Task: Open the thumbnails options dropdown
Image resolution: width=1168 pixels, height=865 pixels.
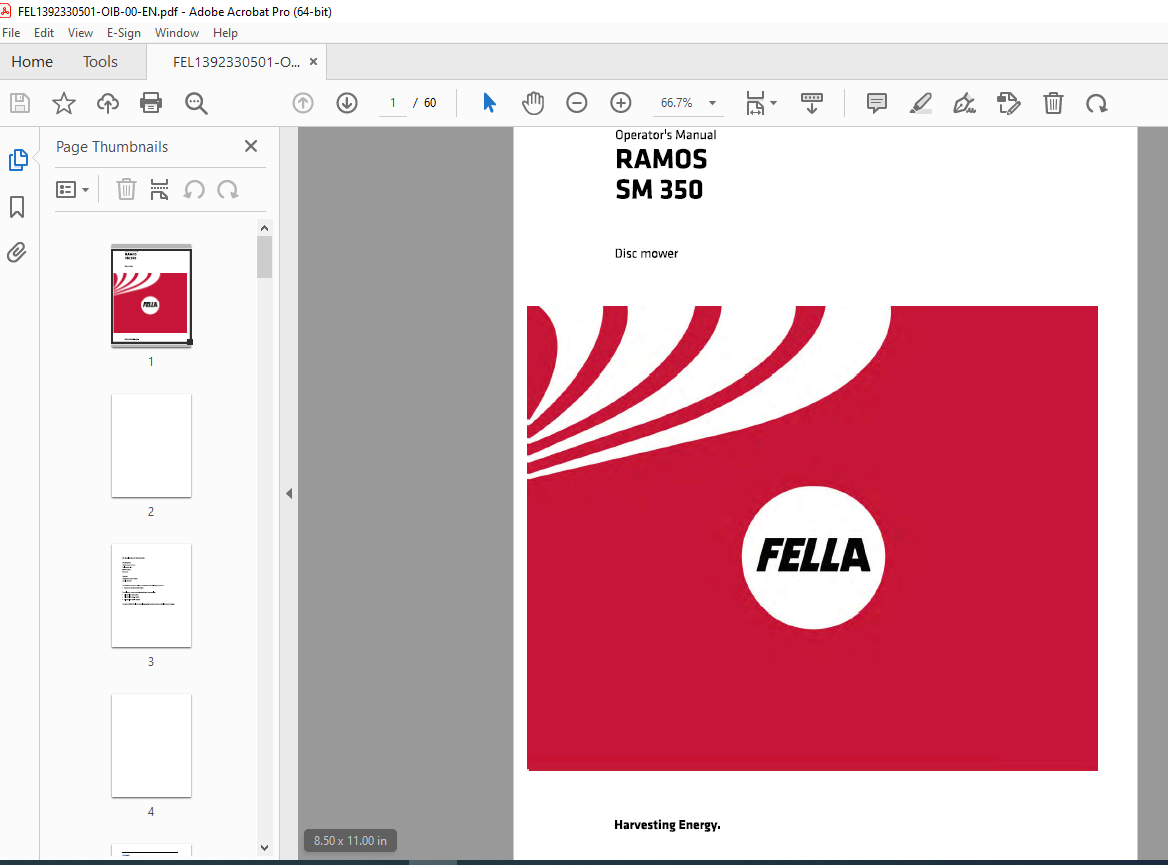Action: coord(72,189)
